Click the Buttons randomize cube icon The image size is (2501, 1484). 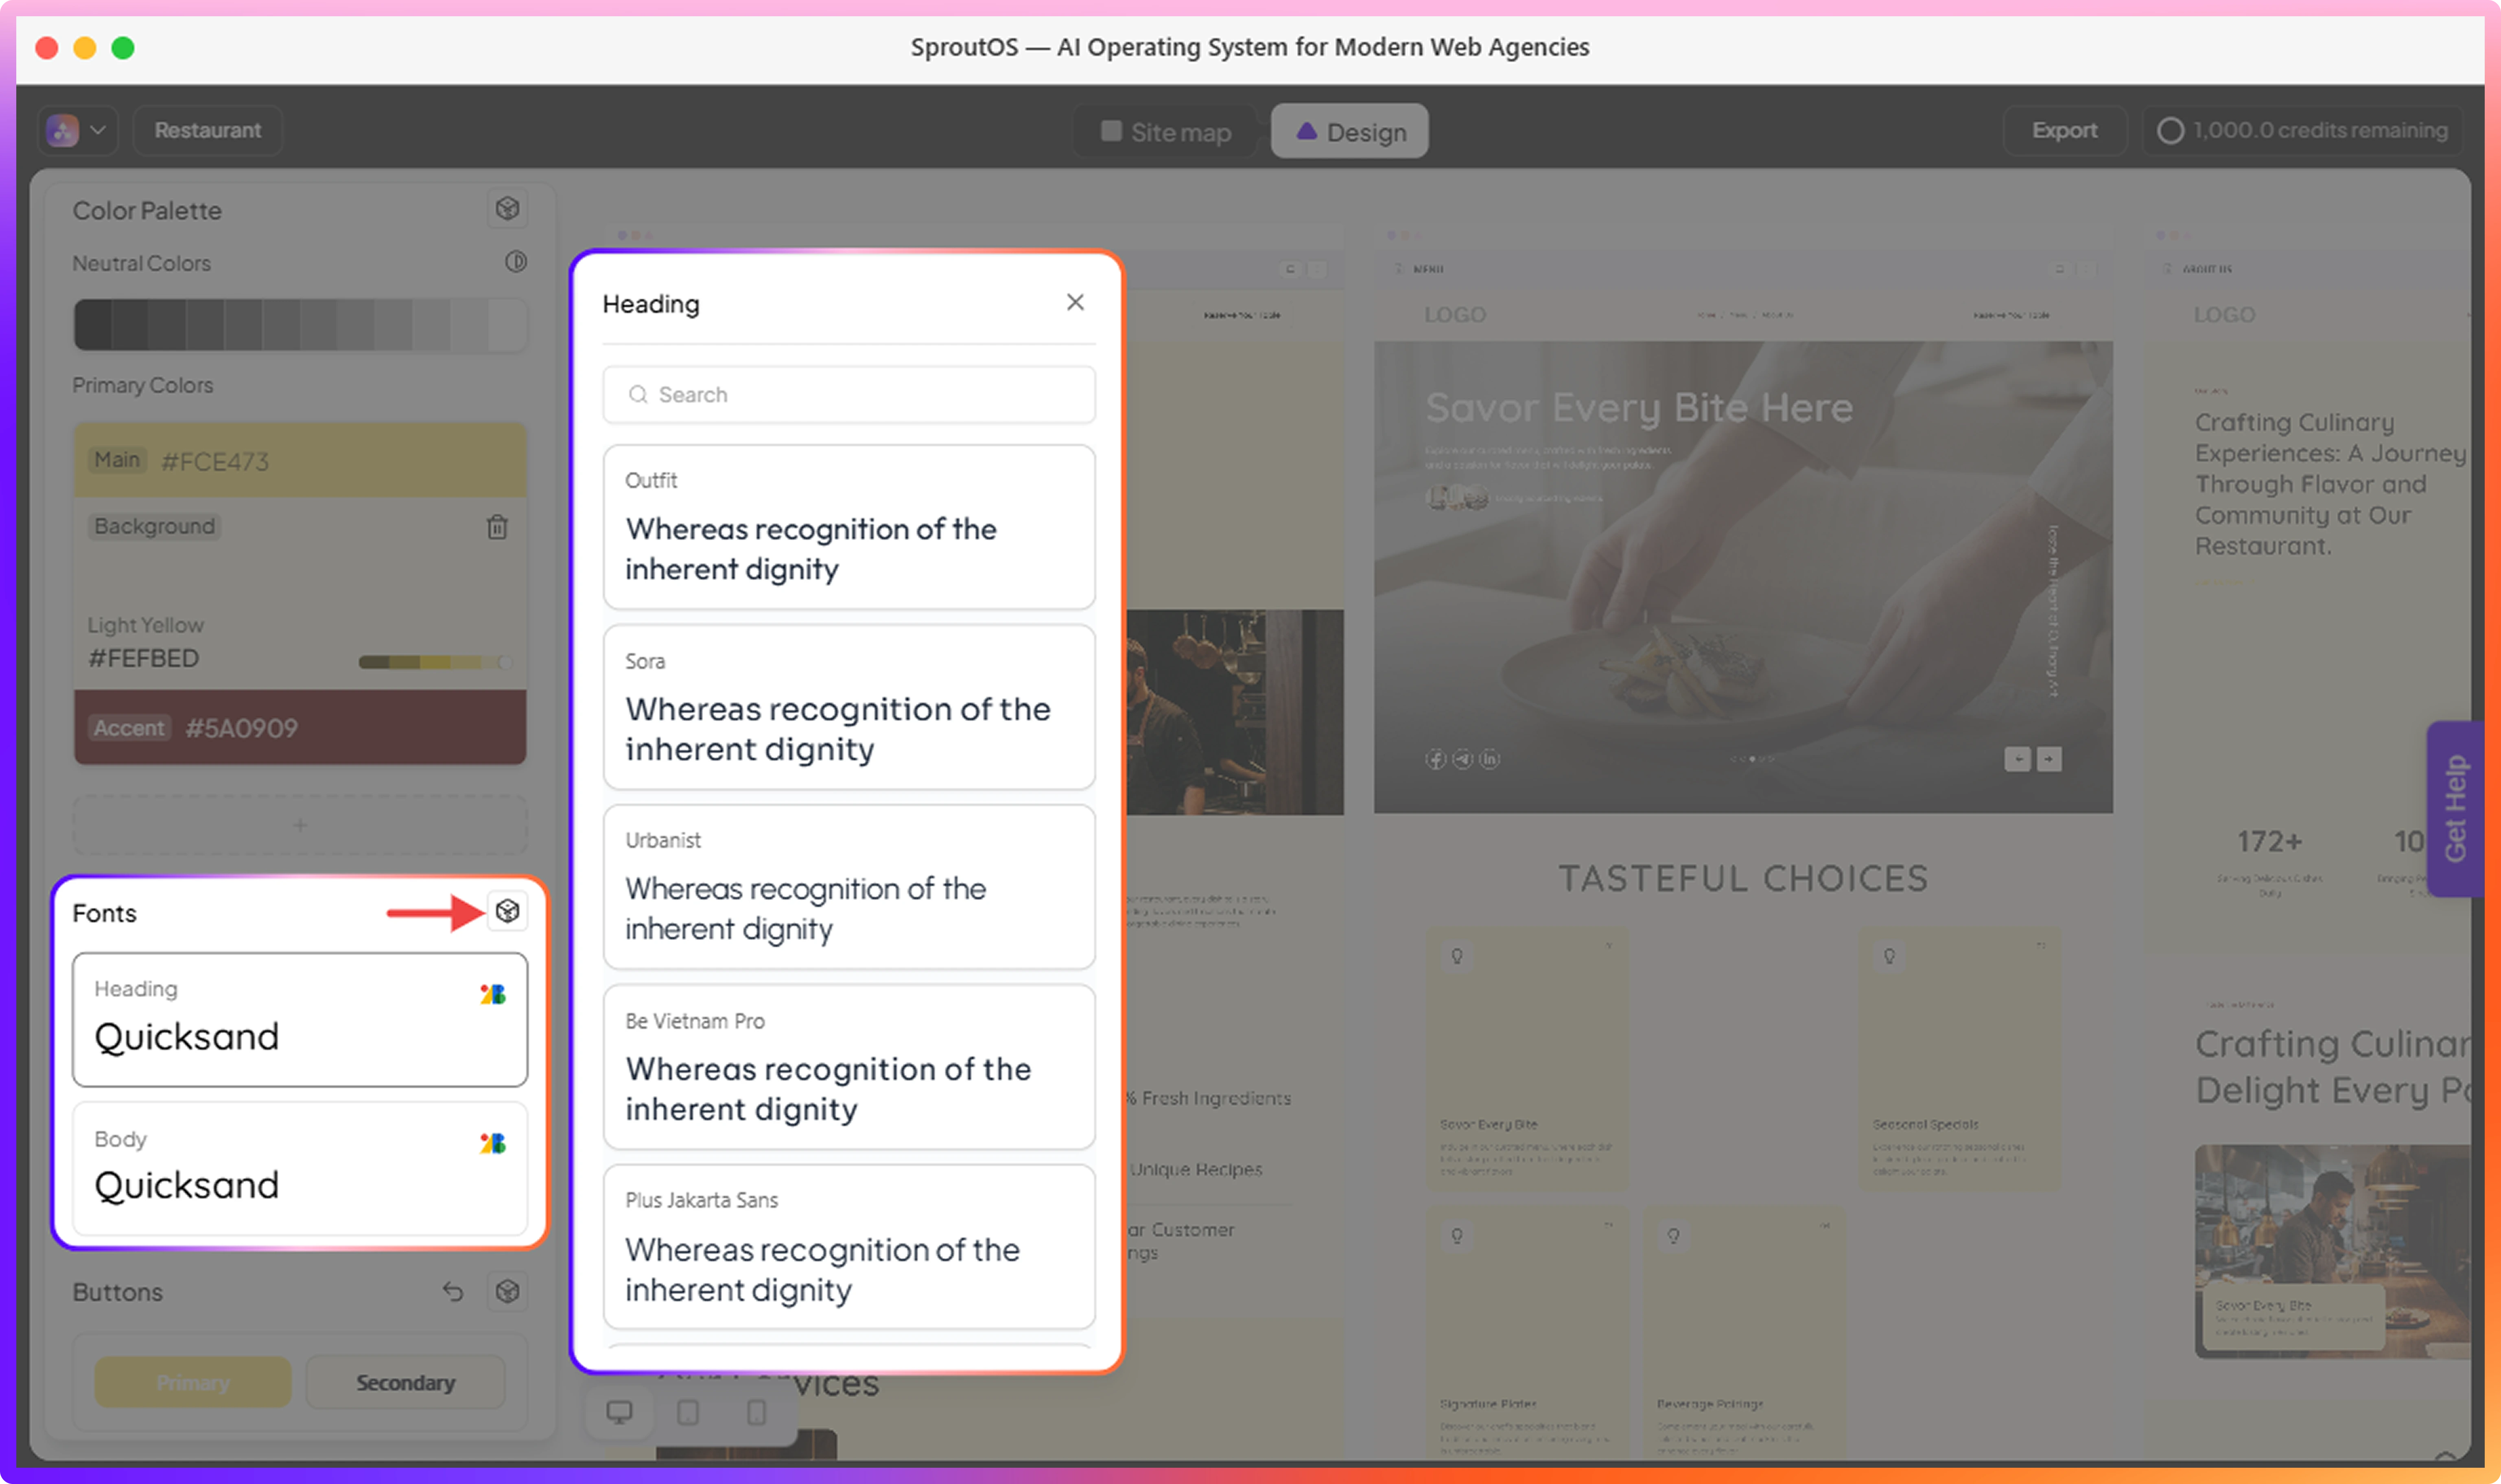point(507,1291)
